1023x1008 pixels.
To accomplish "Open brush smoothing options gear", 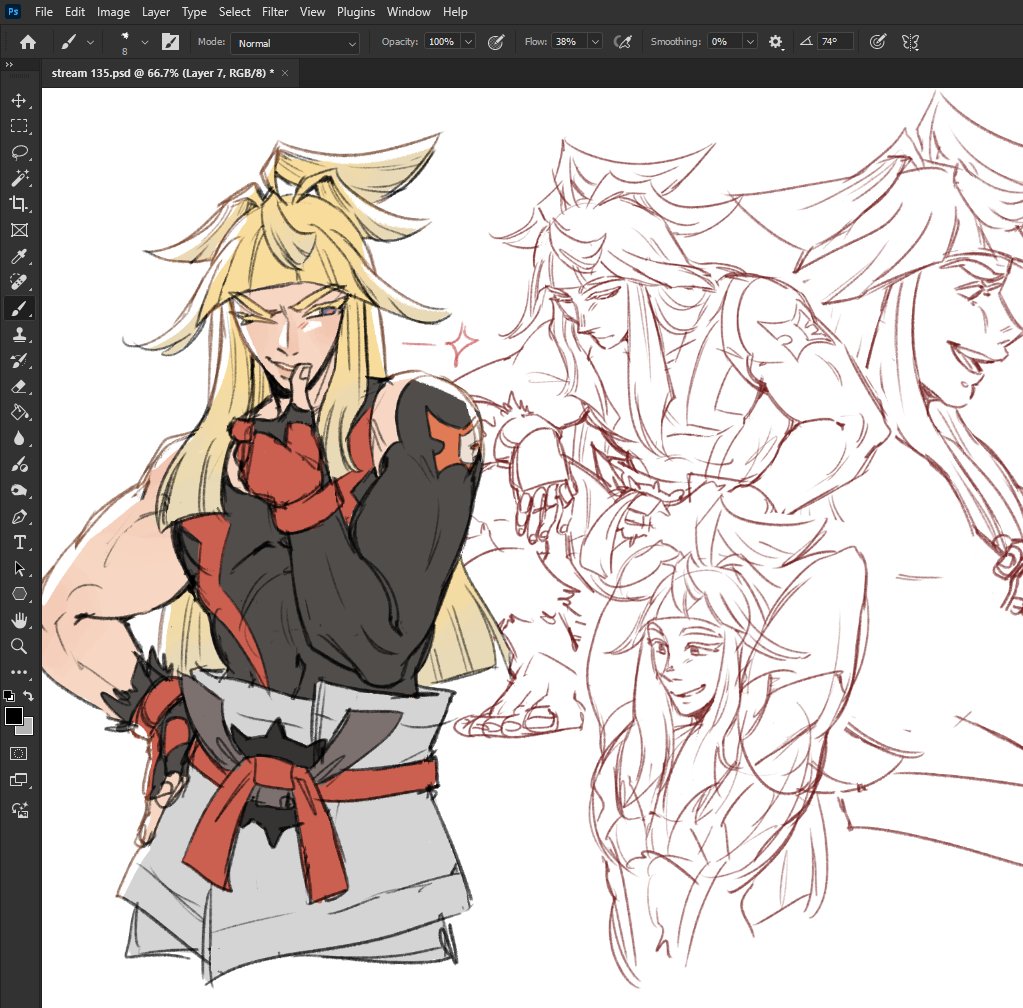I will pos(775,42).
